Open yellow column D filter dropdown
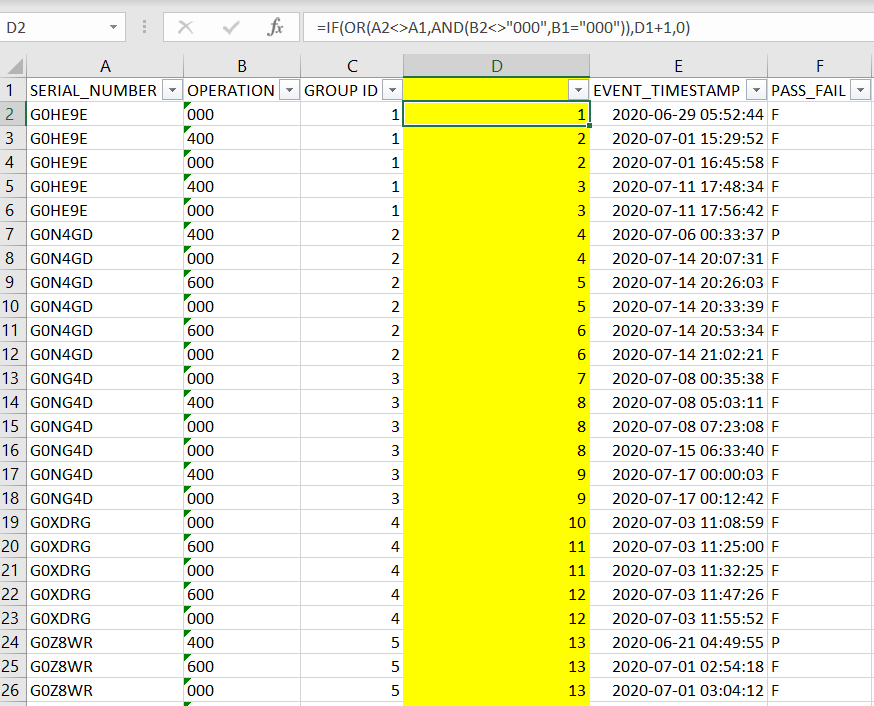This screenshot has height=706, width=874. [x=577, y=91]
